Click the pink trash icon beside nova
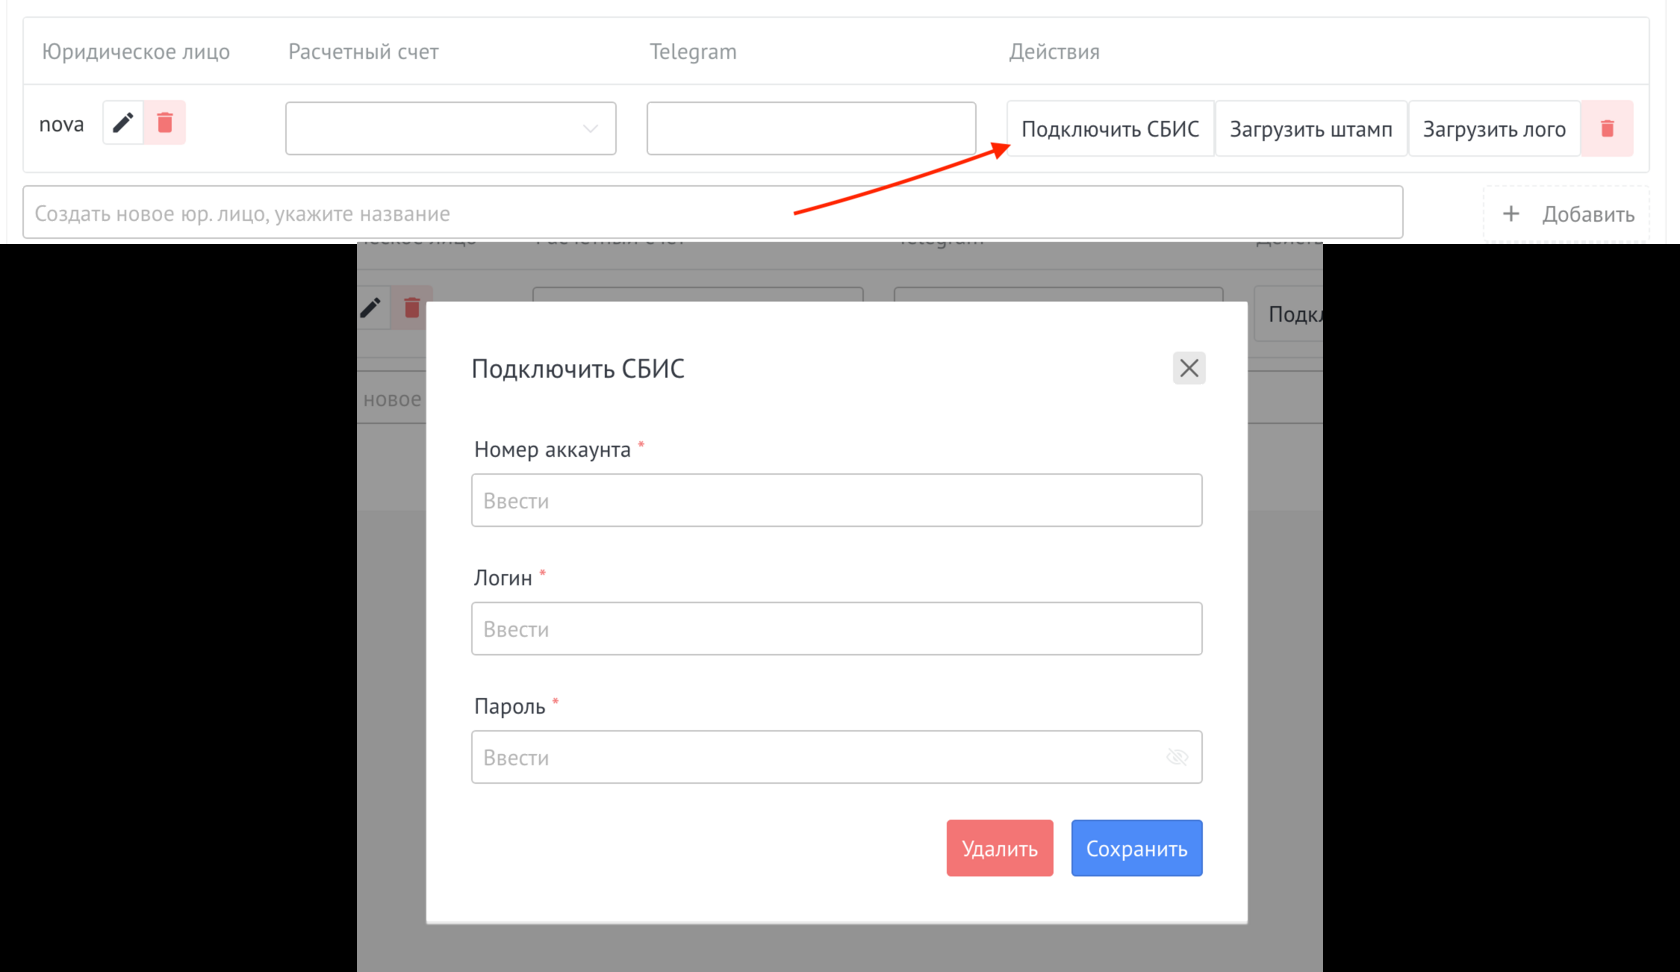The image size is (1680, 972). coord(165,123)
